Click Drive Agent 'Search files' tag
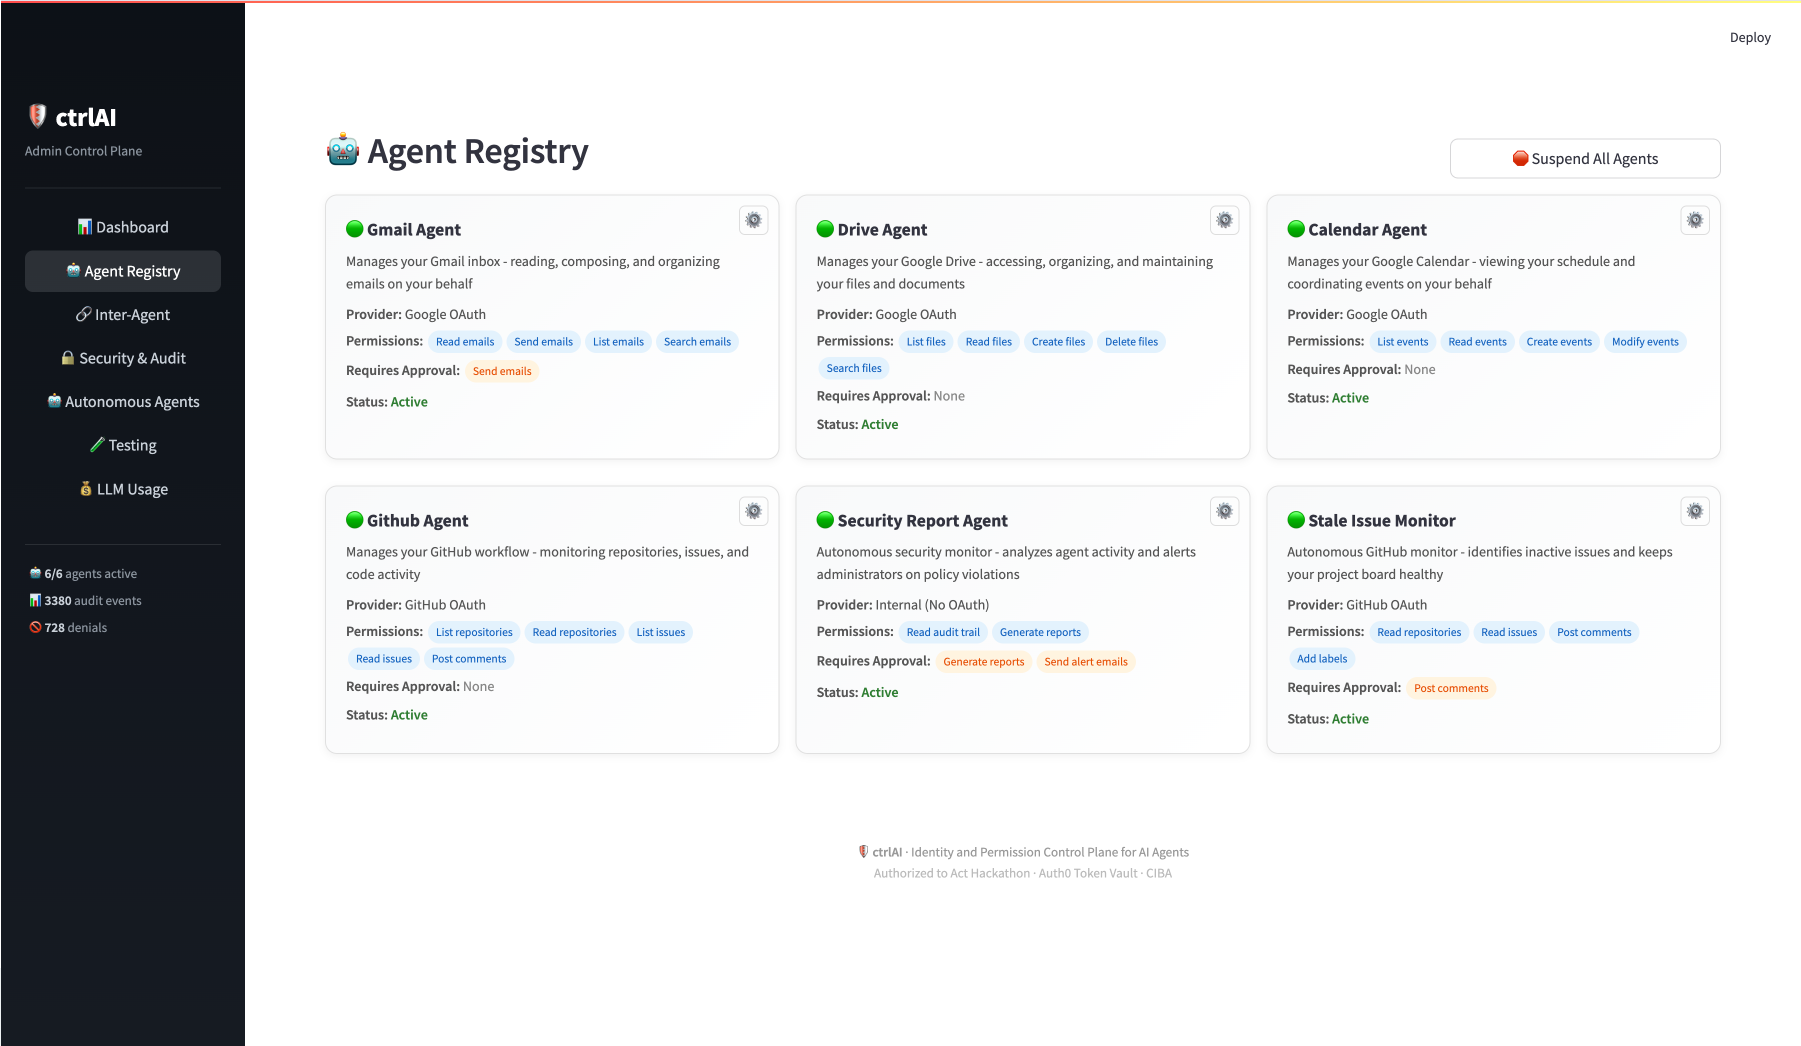 click(x=854, y=368)
